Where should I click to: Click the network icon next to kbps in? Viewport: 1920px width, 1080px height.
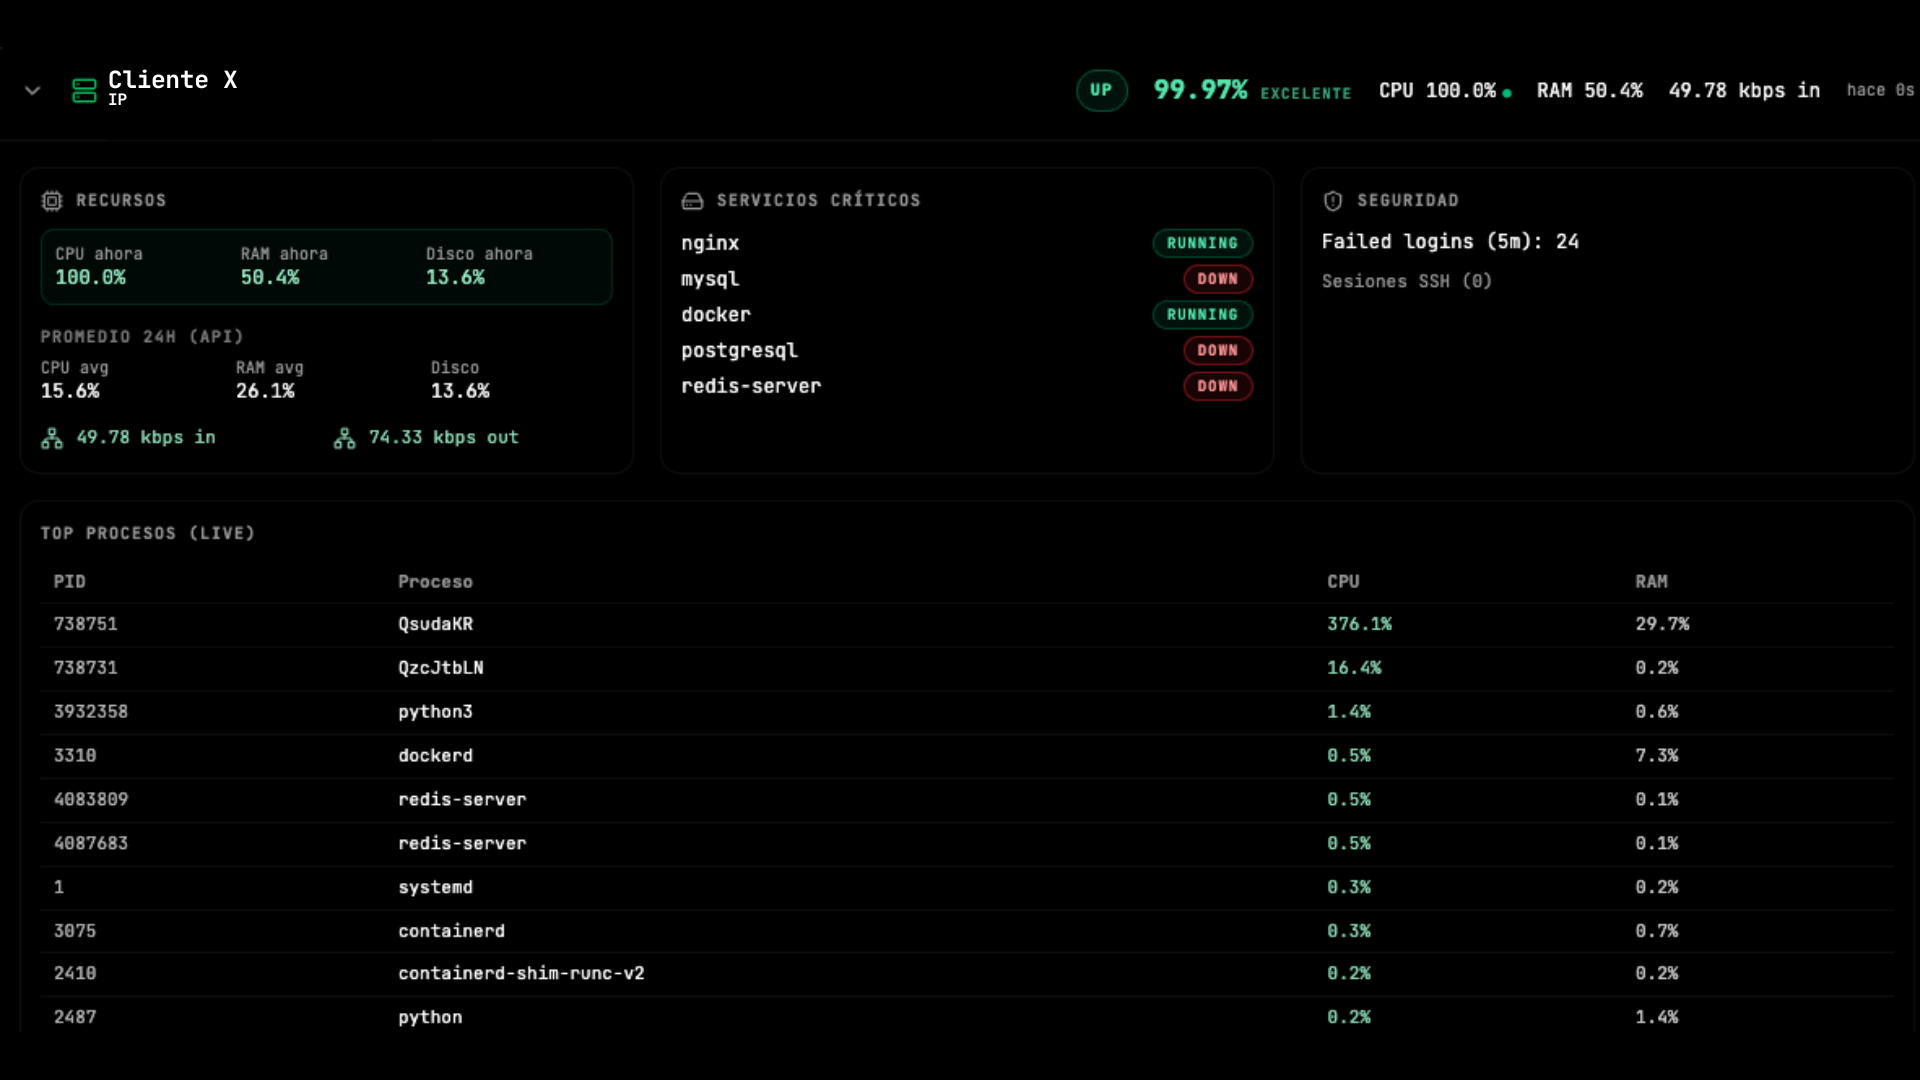(x=52, y=438)
